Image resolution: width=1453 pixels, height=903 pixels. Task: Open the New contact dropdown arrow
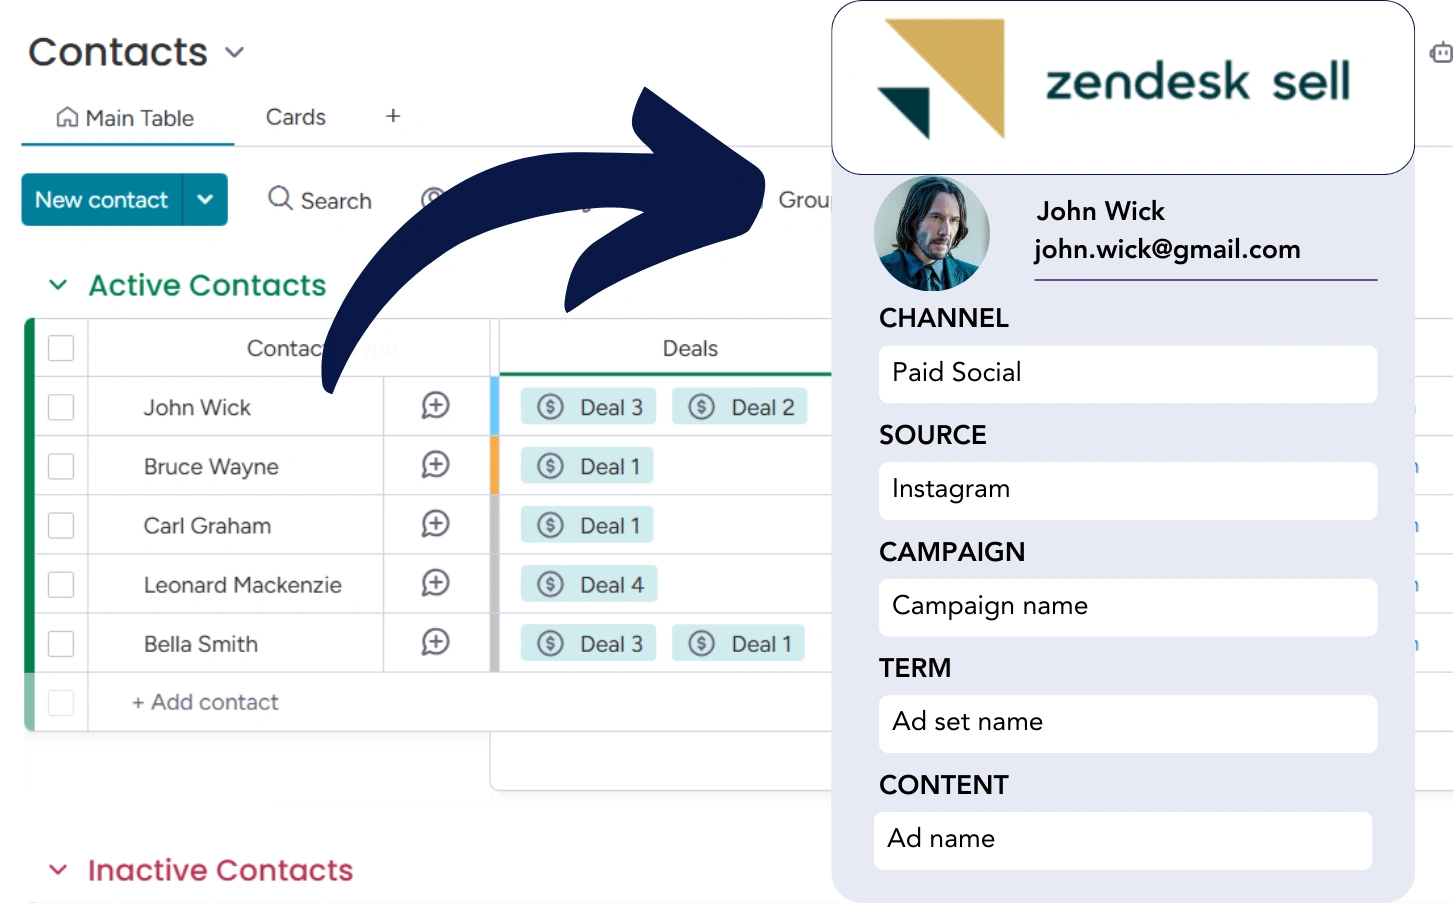pos(205,200)
